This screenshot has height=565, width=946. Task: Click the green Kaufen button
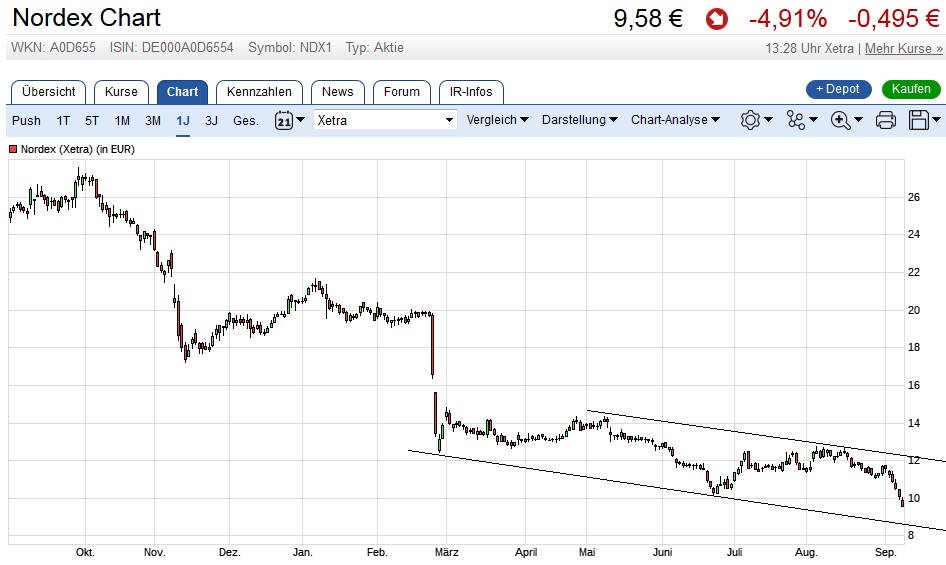click(911, 89)
